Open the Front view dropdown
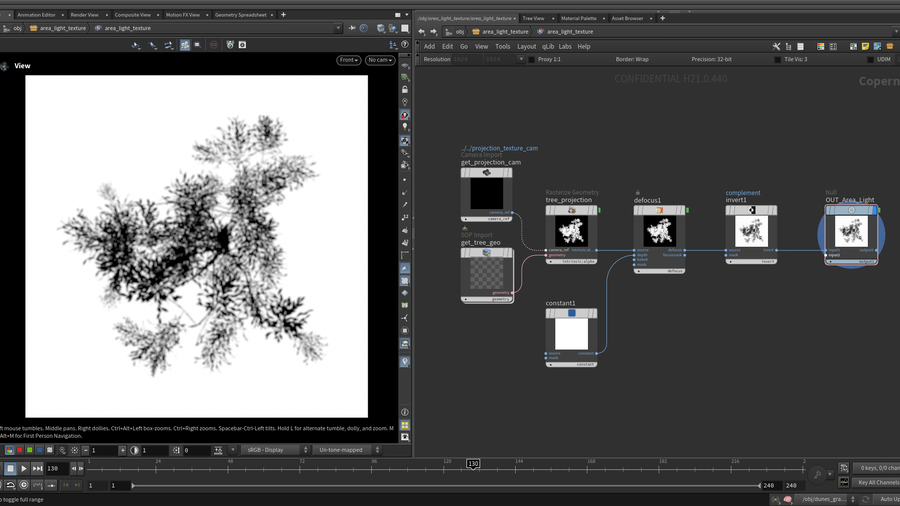 coord(348,60)
